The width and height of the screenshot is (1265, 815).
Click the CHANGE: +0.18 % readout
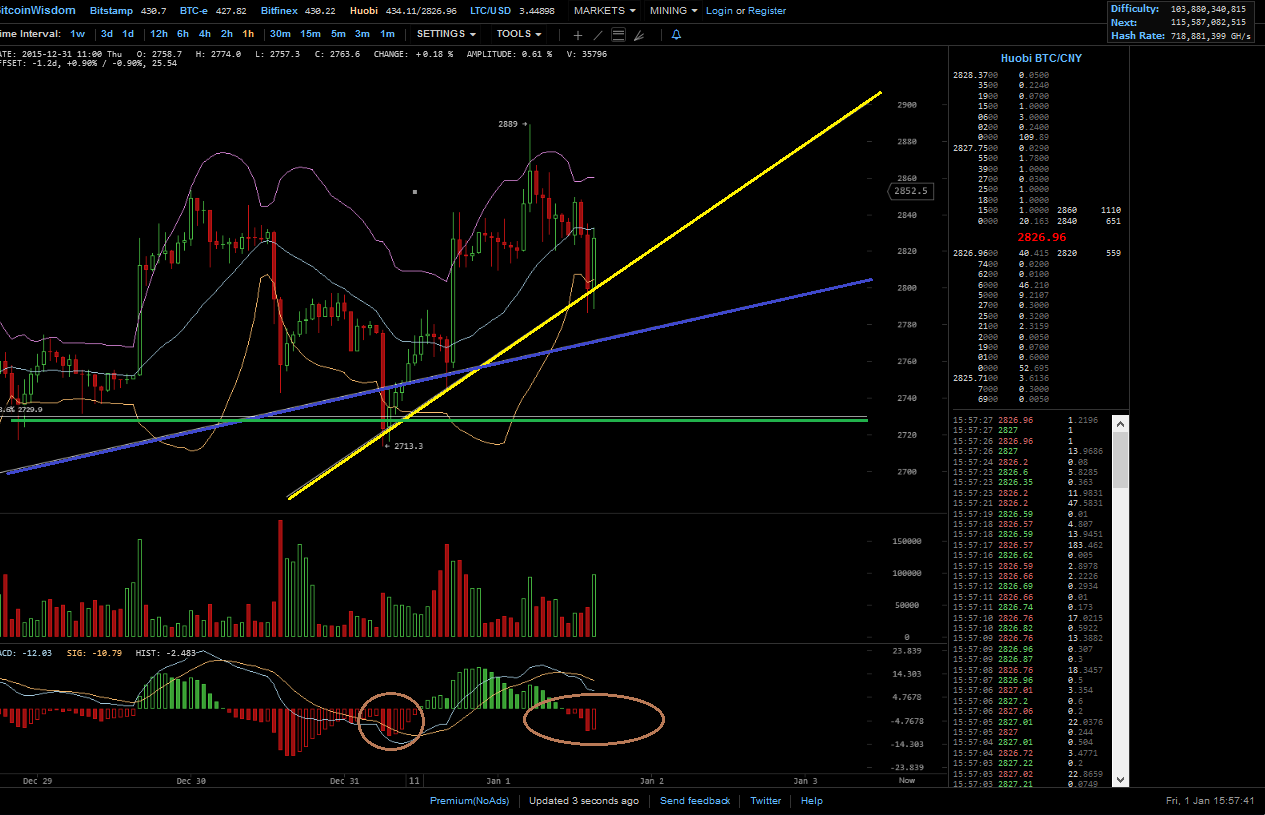(x=413, y=54)
